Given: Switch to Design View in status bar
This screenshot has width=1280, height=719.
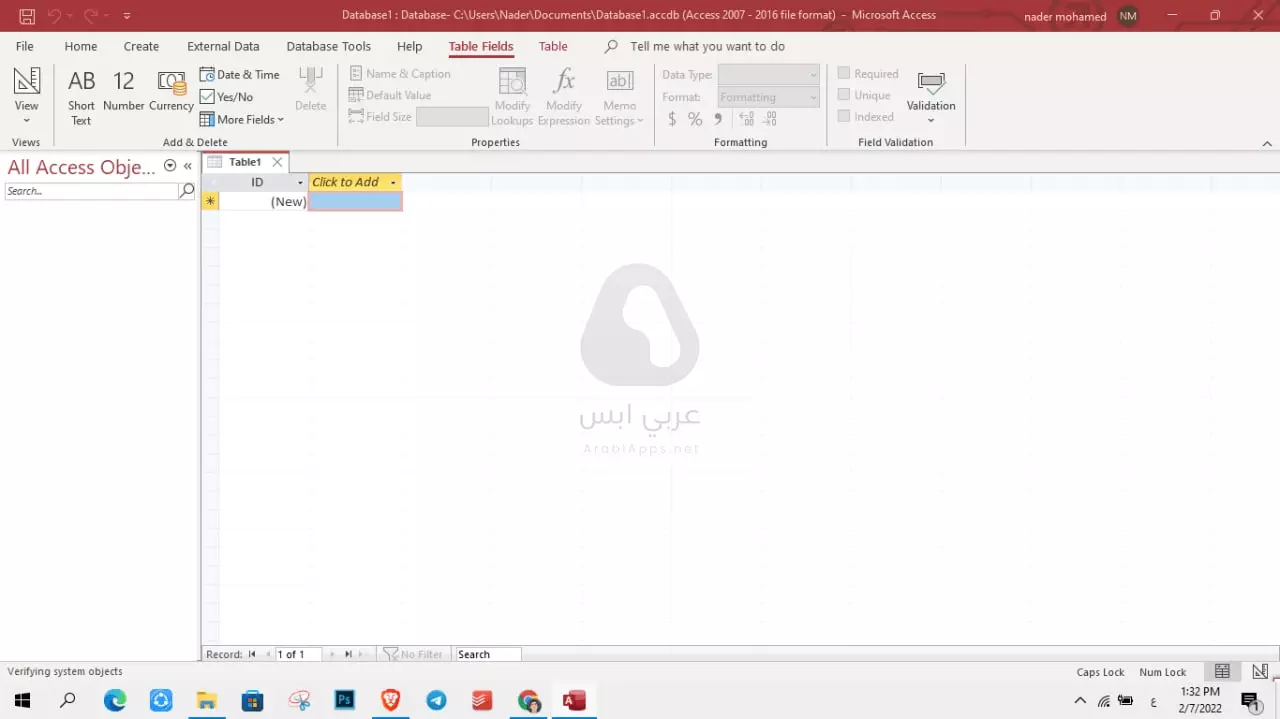Looking at the screenshot, I should (1260, 672).
